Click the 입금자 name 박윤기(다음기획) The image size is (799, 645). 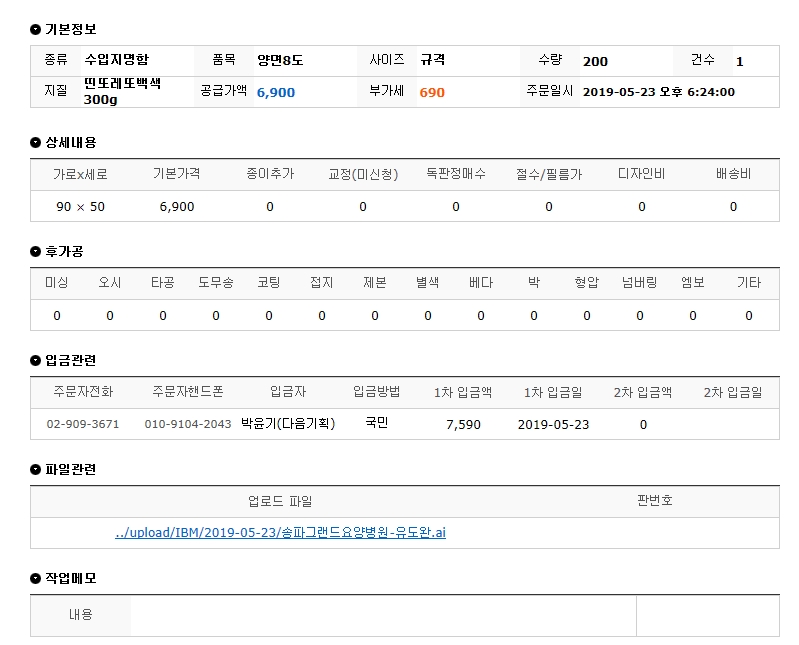click(x=288, y=424)
